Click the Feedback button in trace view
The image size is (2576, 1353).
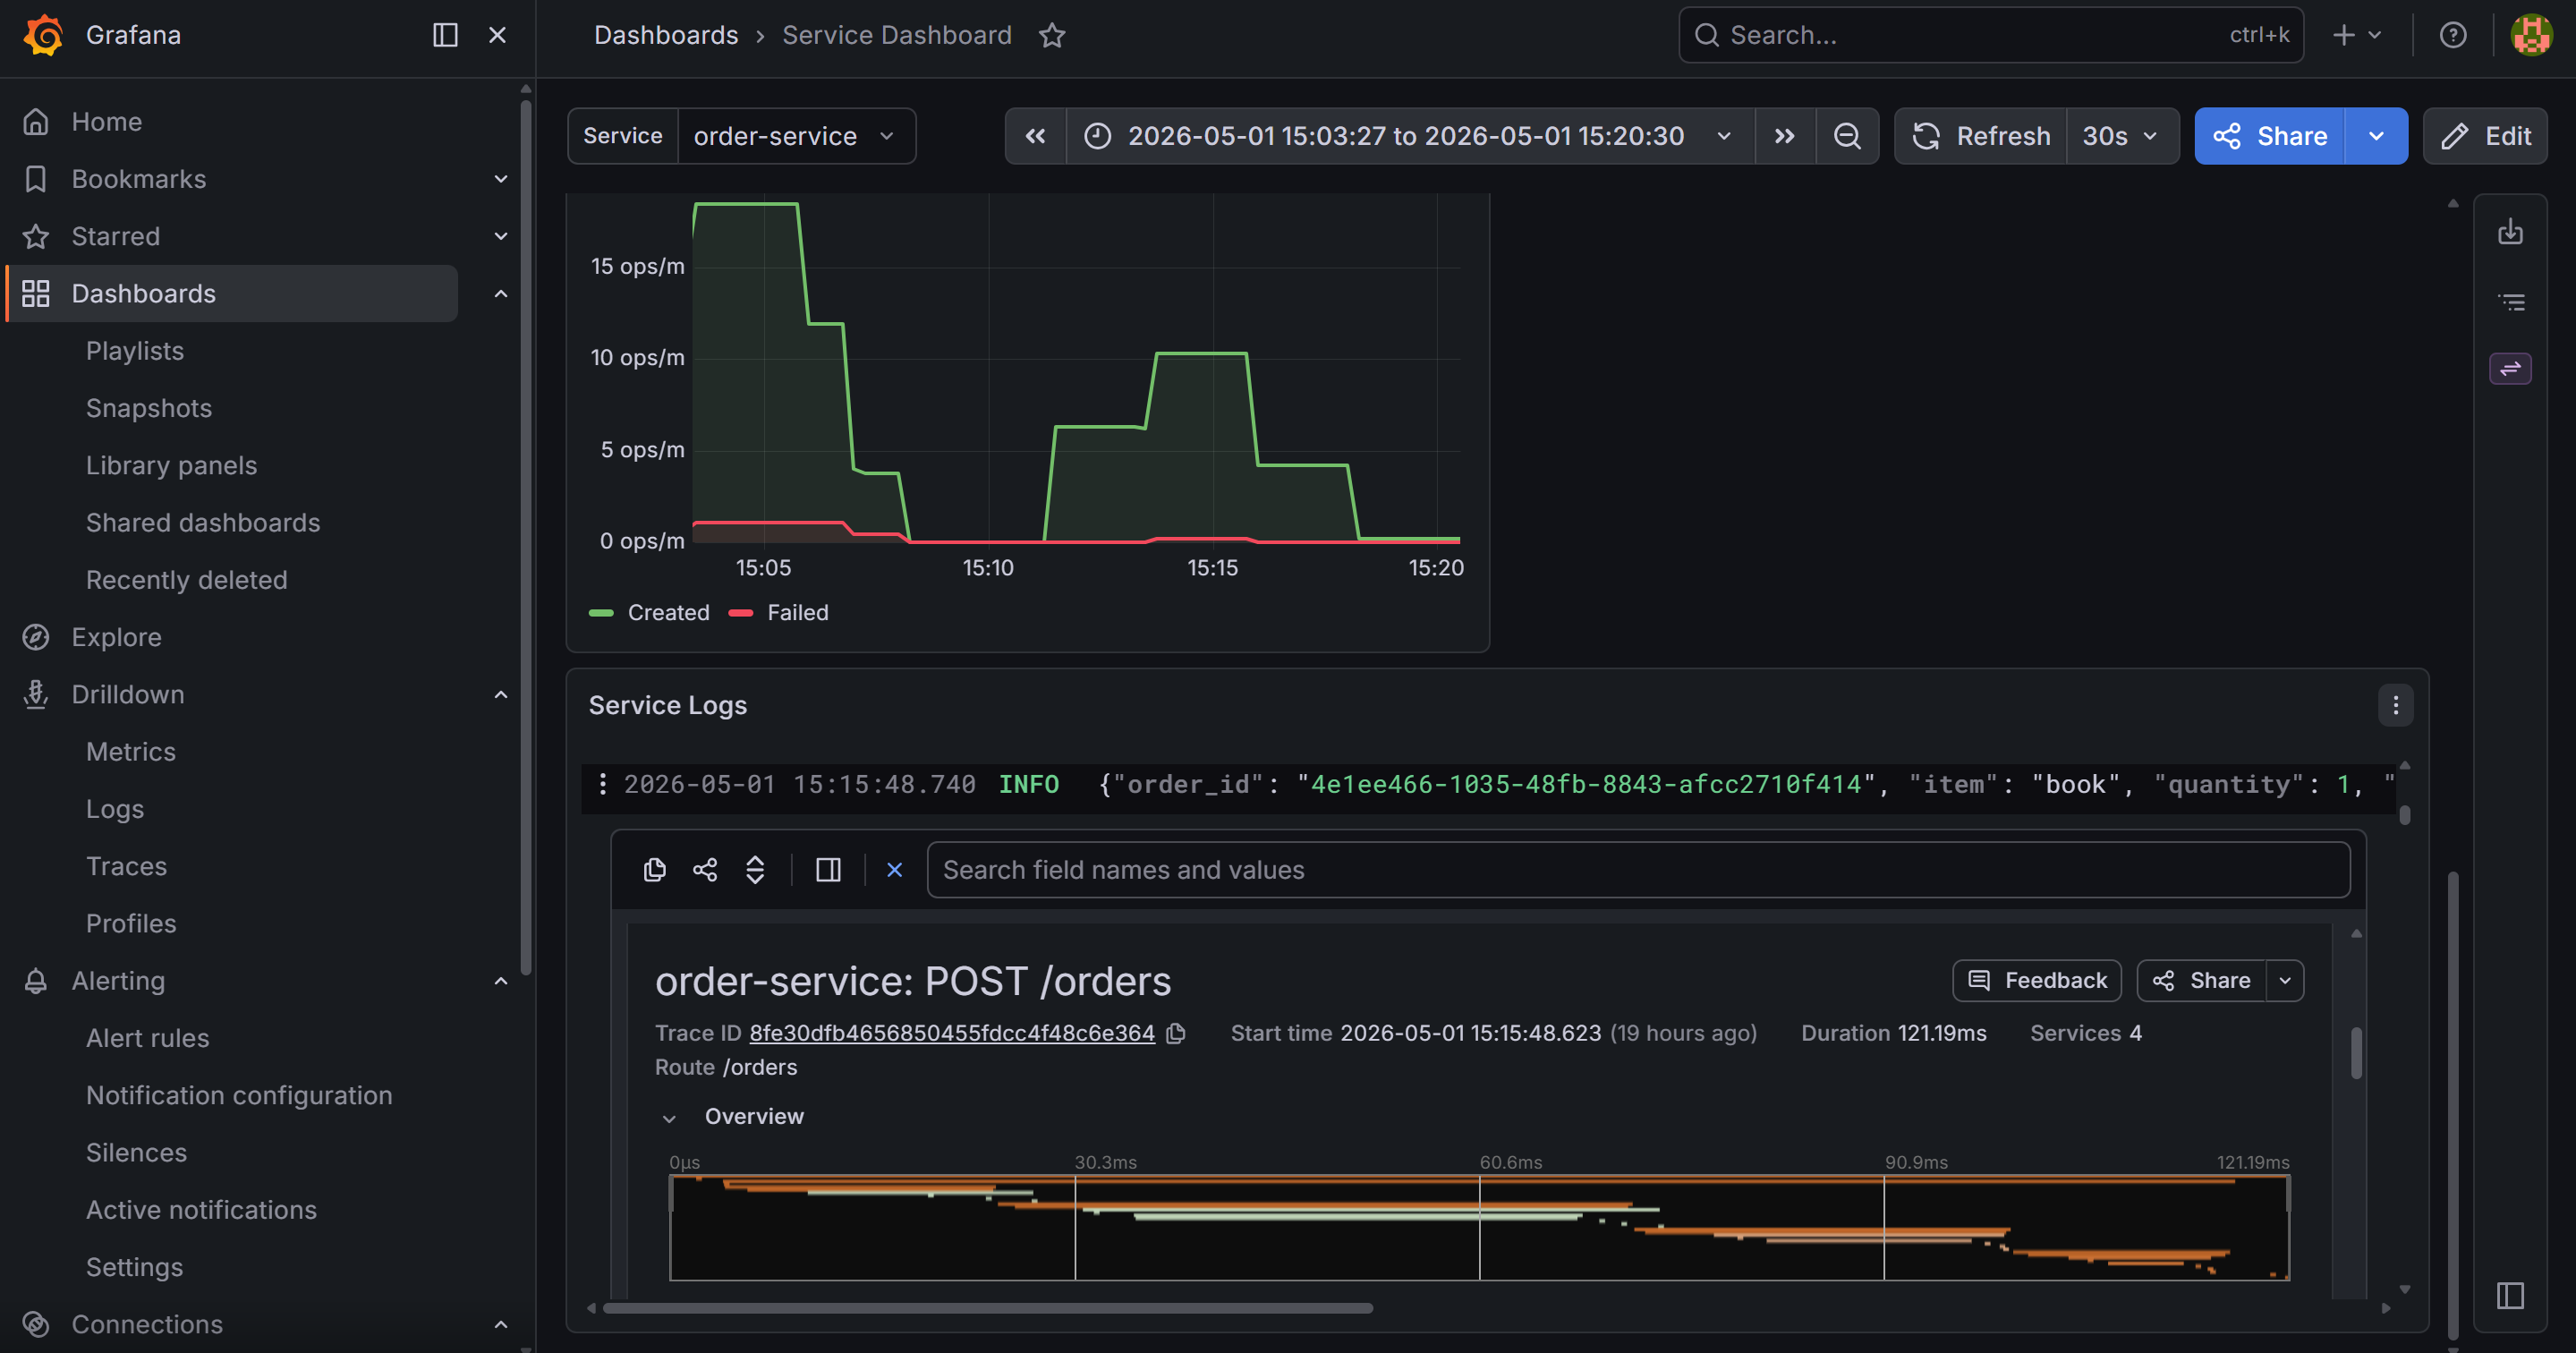click(x=2037, y=980)
